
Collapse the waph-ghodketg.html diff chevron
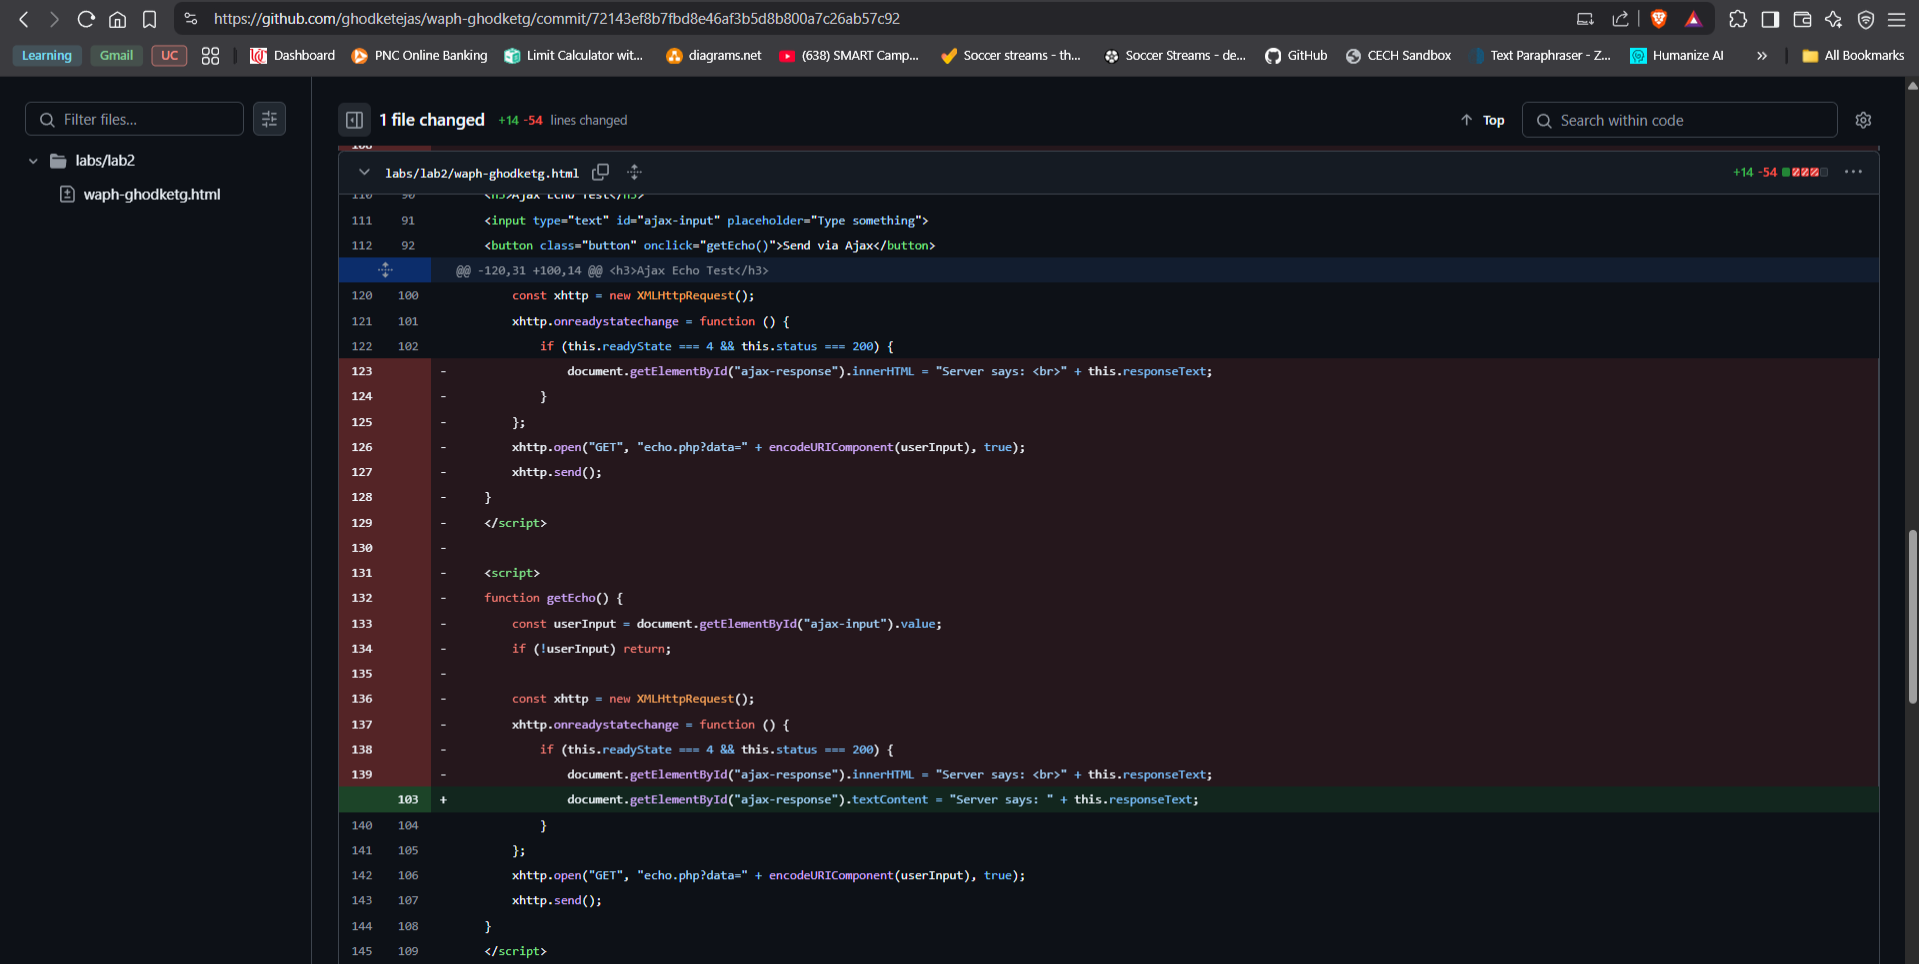(364, 172)
